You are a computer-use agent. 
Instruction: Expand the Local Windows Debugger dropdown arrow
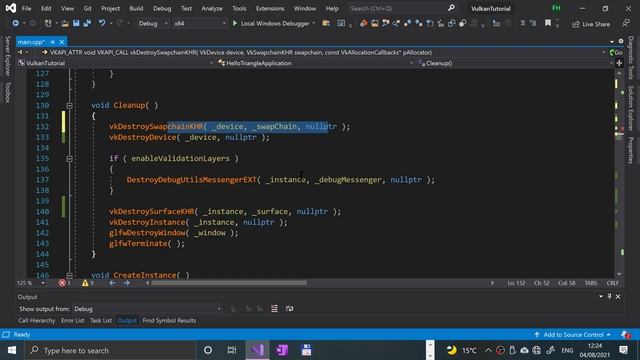pos(313,24)
